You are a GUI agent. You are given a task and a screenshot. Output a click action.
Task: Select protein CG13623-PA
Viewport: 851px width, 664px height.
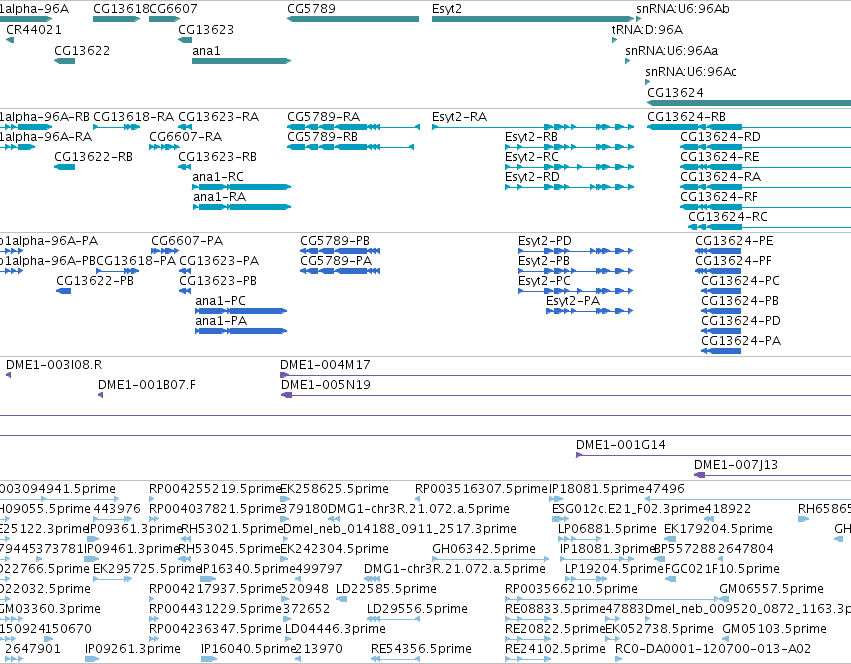[185, 271]
